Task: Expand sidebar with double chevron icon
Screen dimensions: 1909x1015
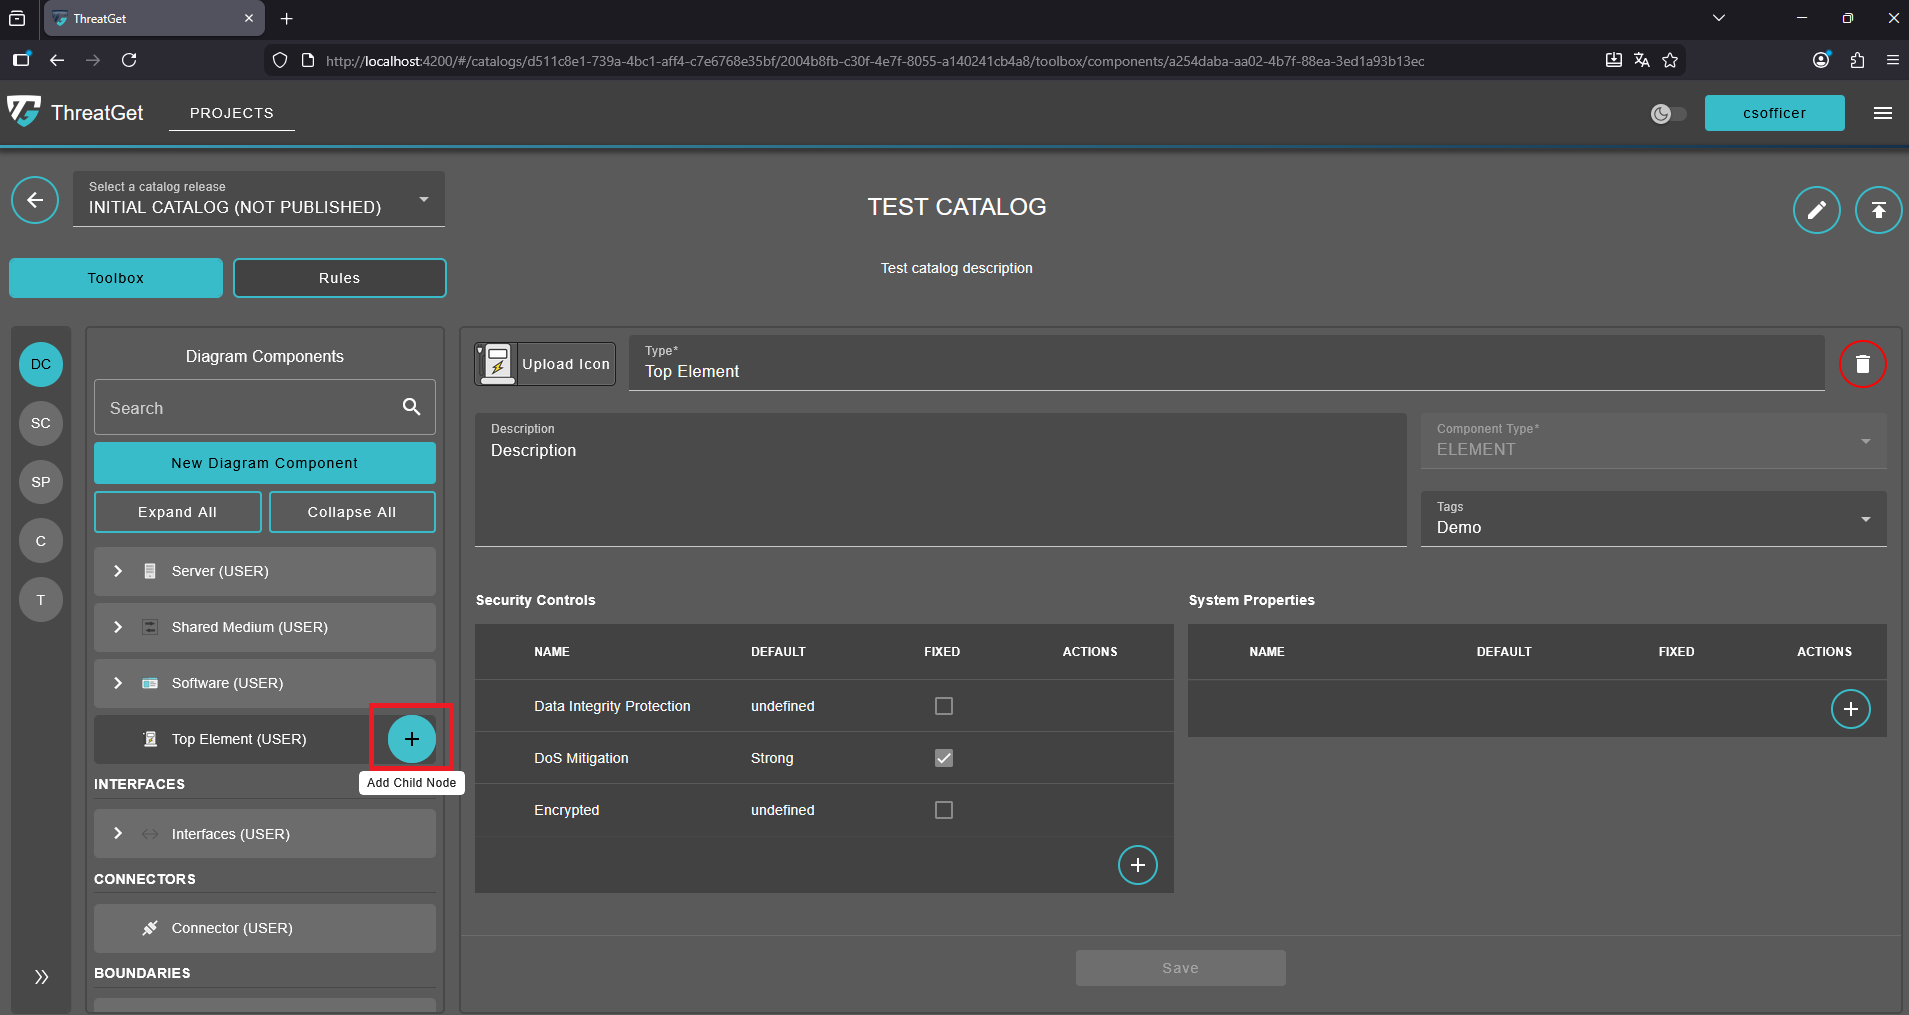Action: 41,977
